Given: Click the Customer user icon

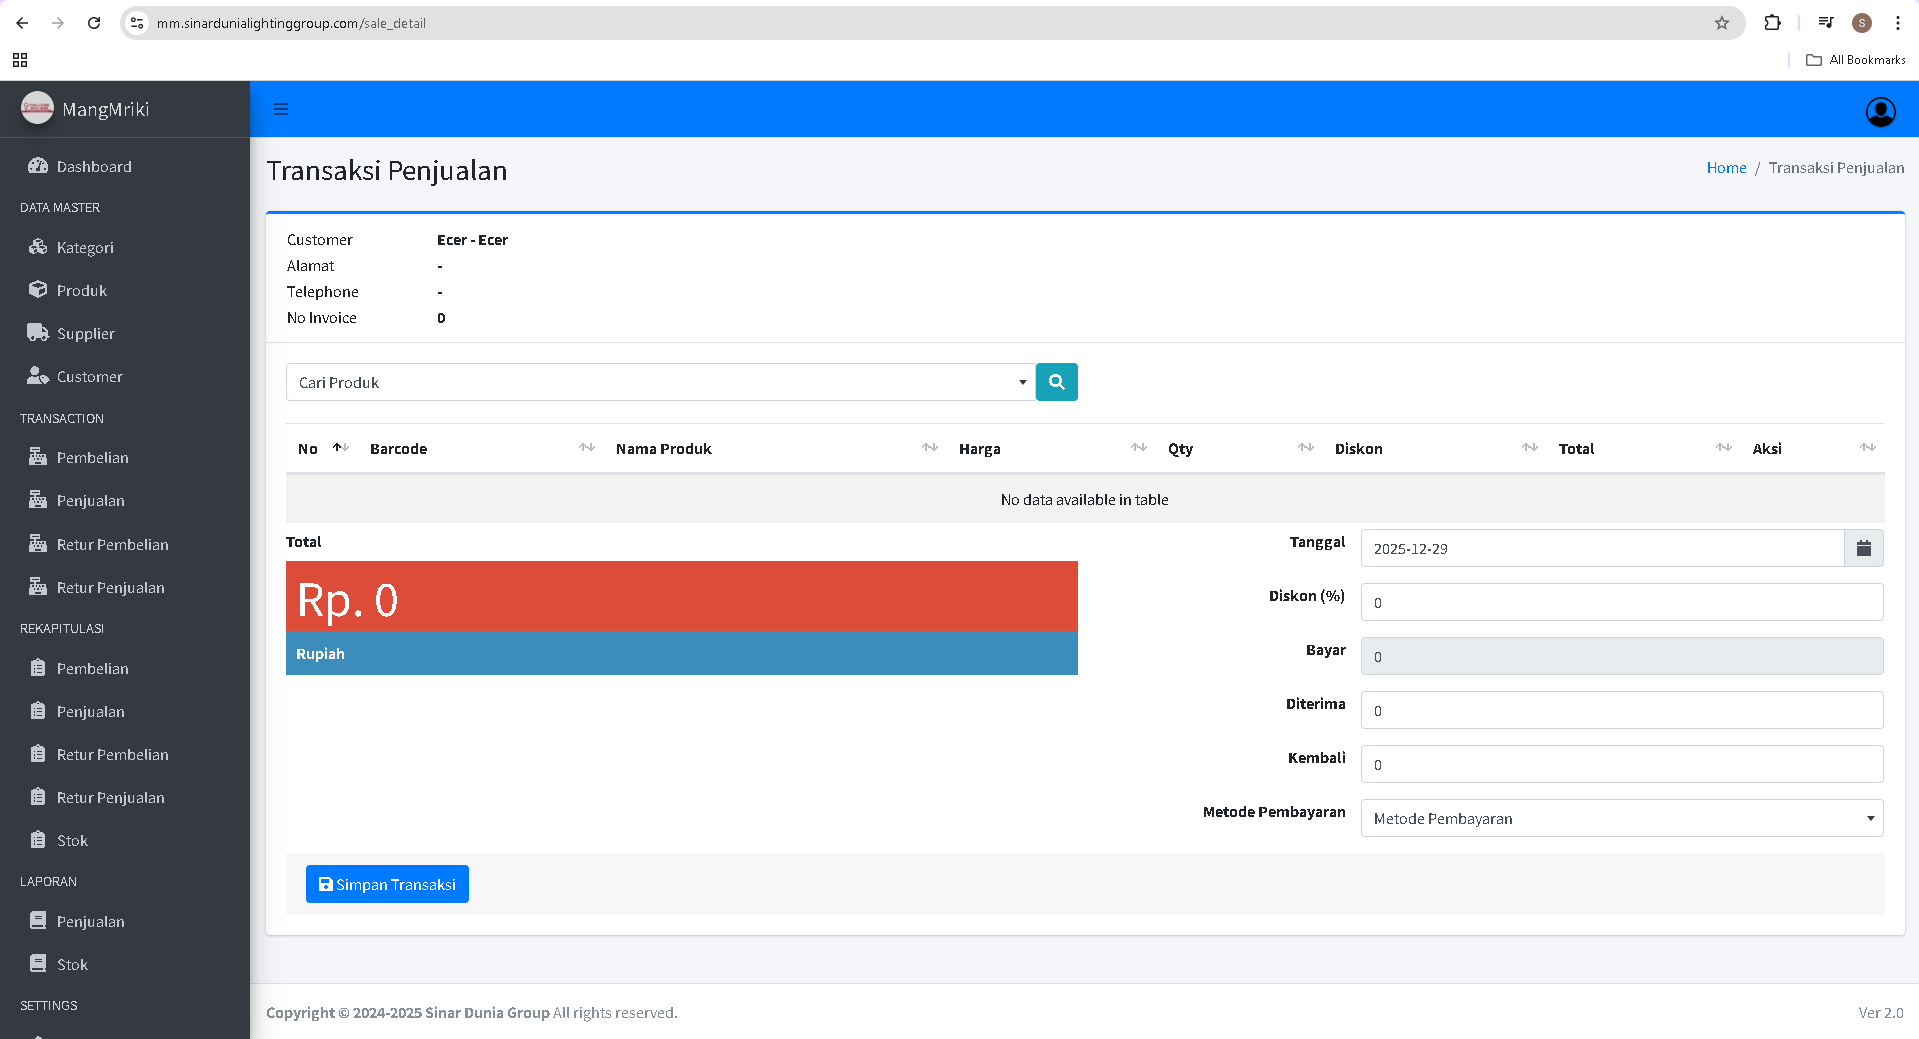Looking at the screenshot, I should (38, 376).
